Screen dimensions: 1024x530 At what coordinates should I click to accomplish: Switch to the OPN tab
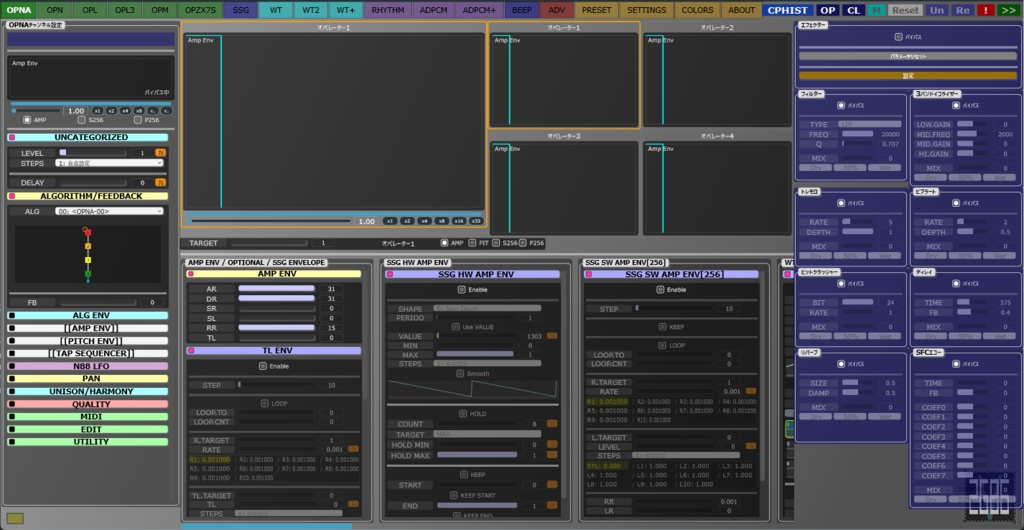[x=55, y=10]
